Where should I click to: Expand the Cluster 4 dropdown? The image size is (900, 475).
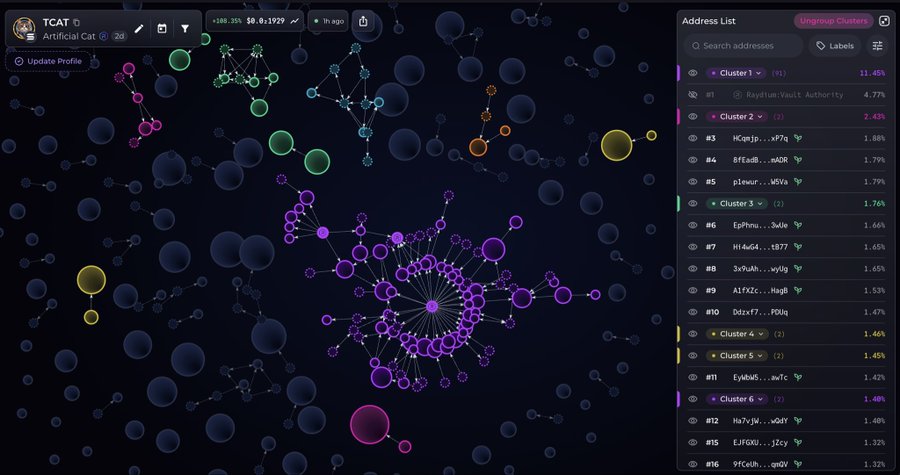[x=761, y=334]
